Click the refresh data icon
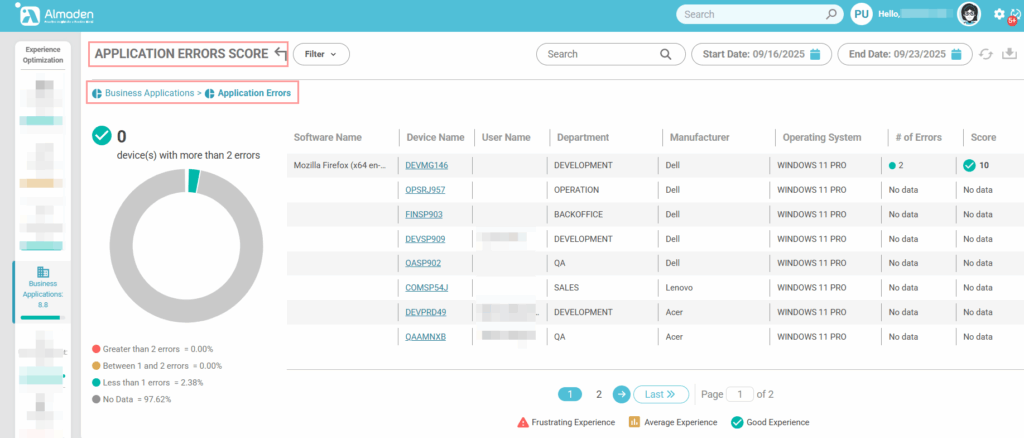Viewport: 1024px width, 438px height. 986,54
